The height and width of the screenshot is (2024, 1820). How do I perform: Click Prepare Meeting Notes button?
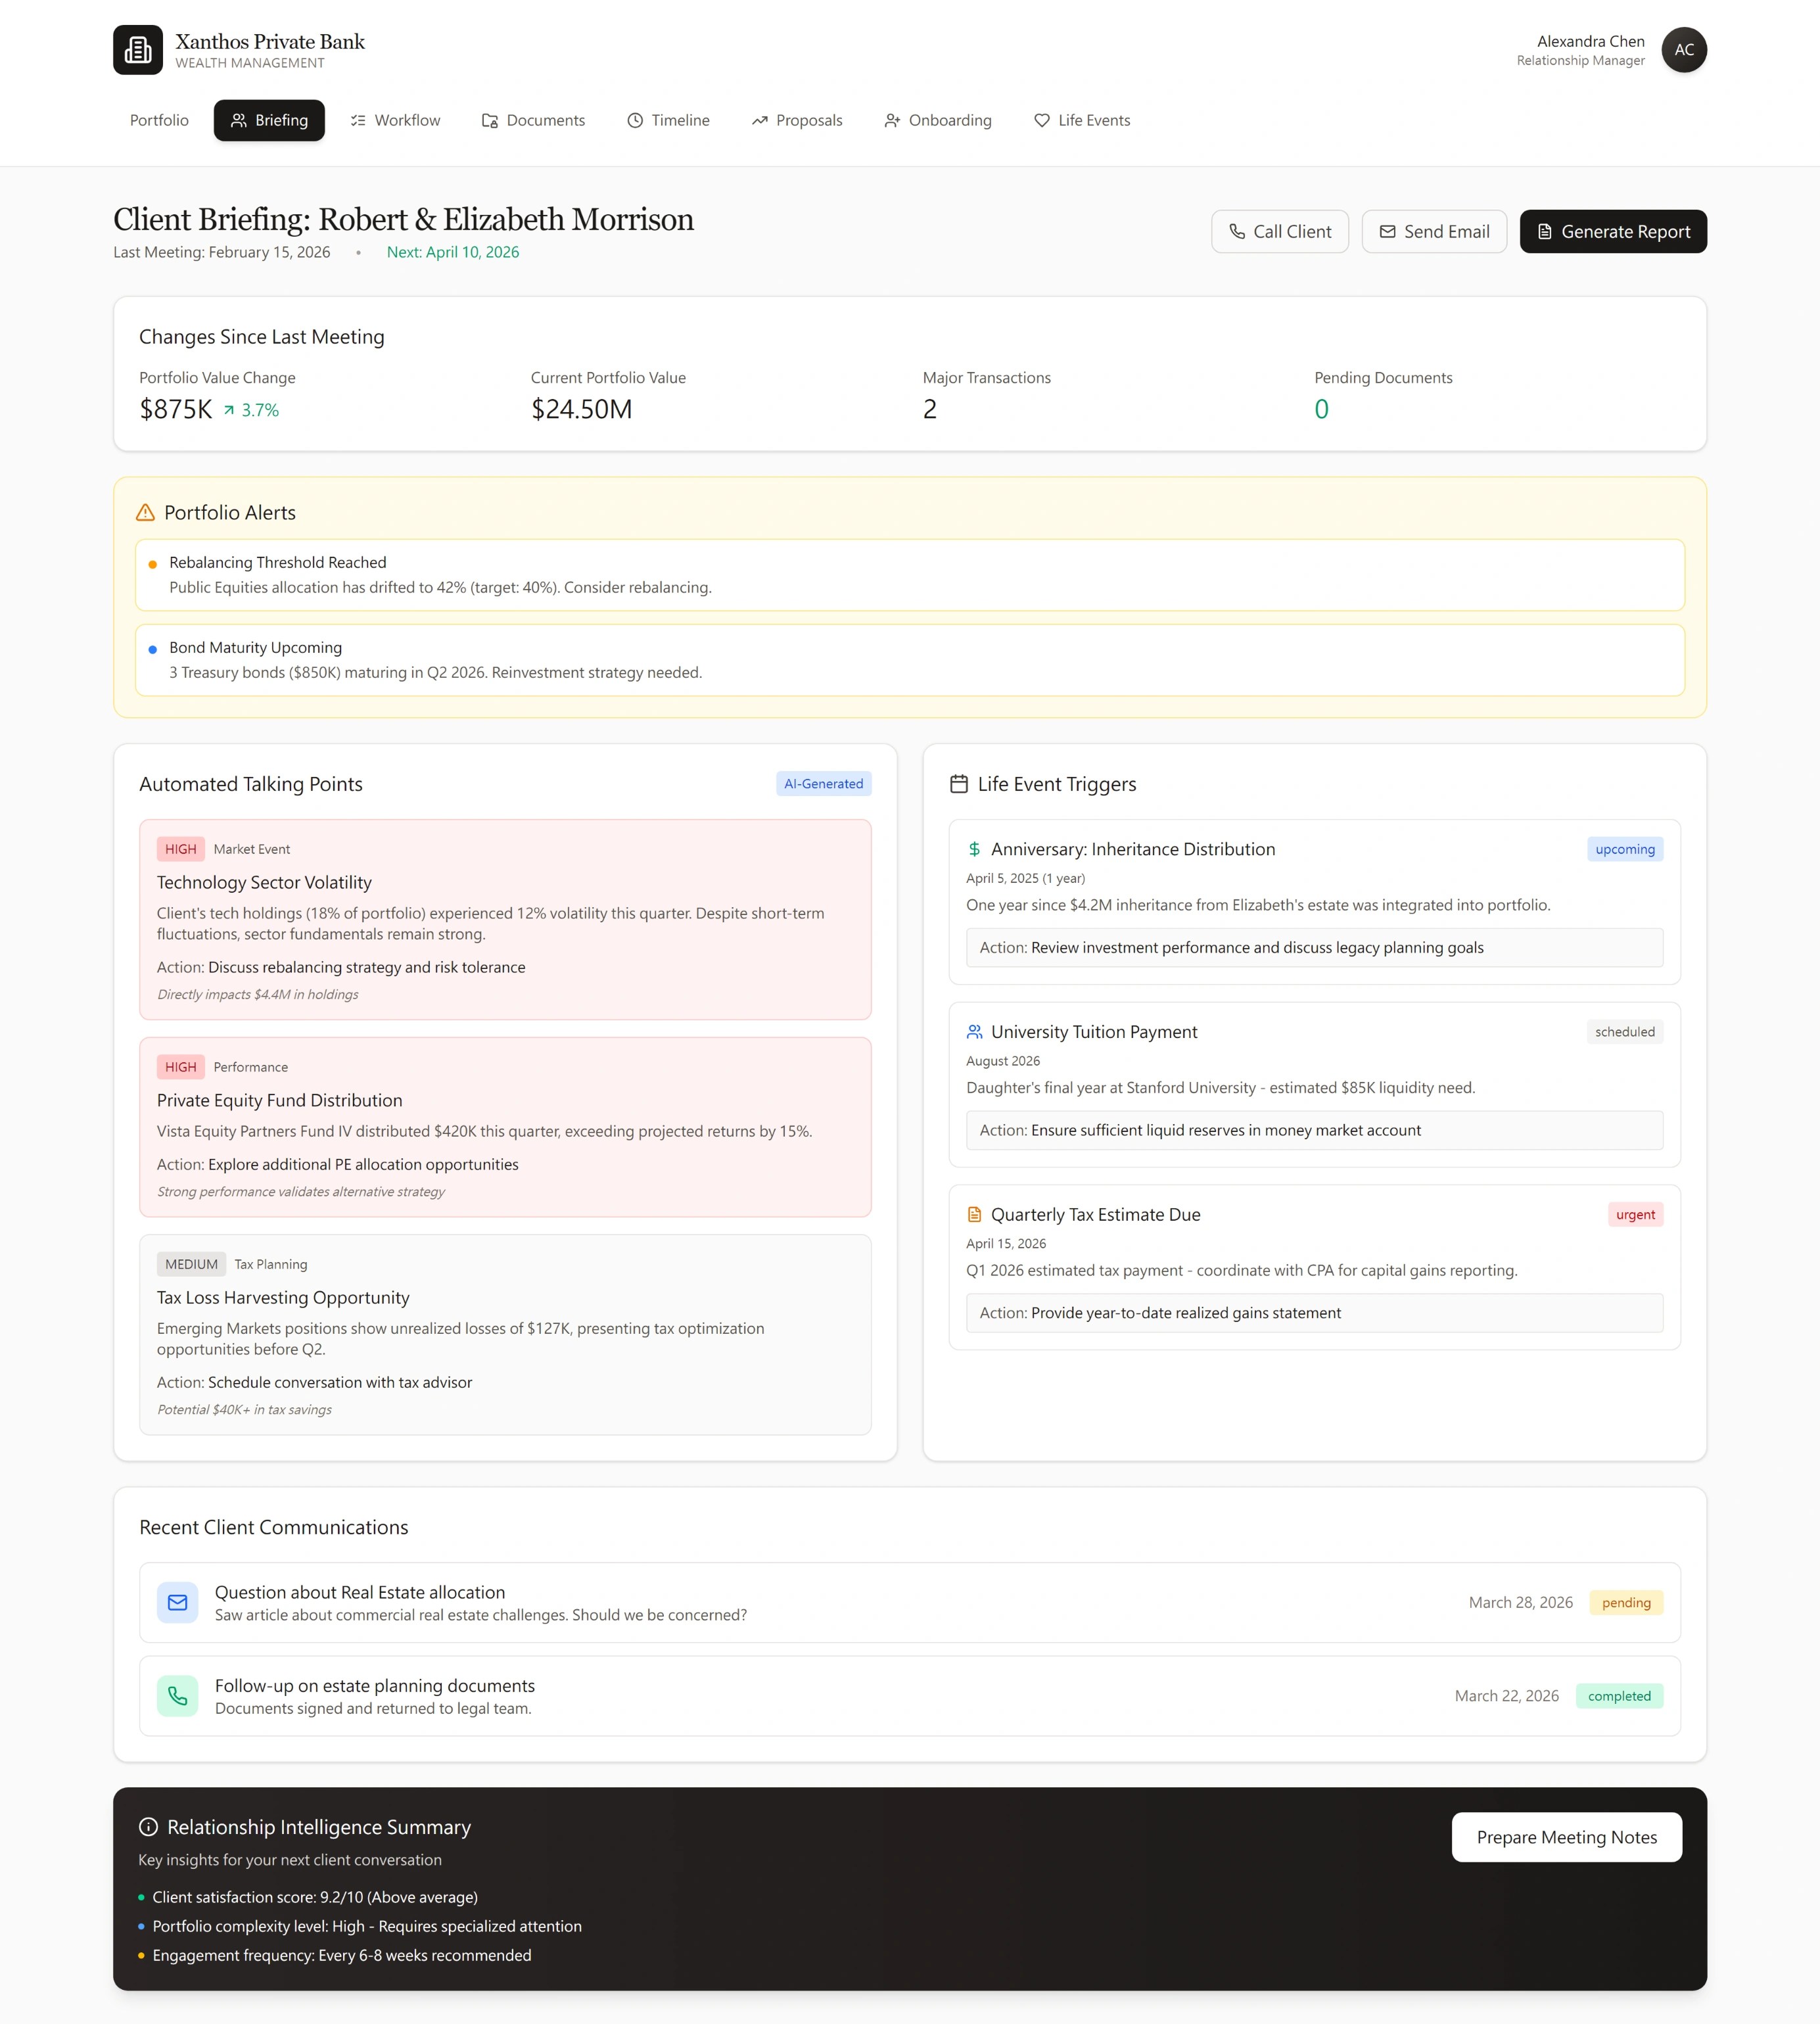click(x=1566, y=1836)
